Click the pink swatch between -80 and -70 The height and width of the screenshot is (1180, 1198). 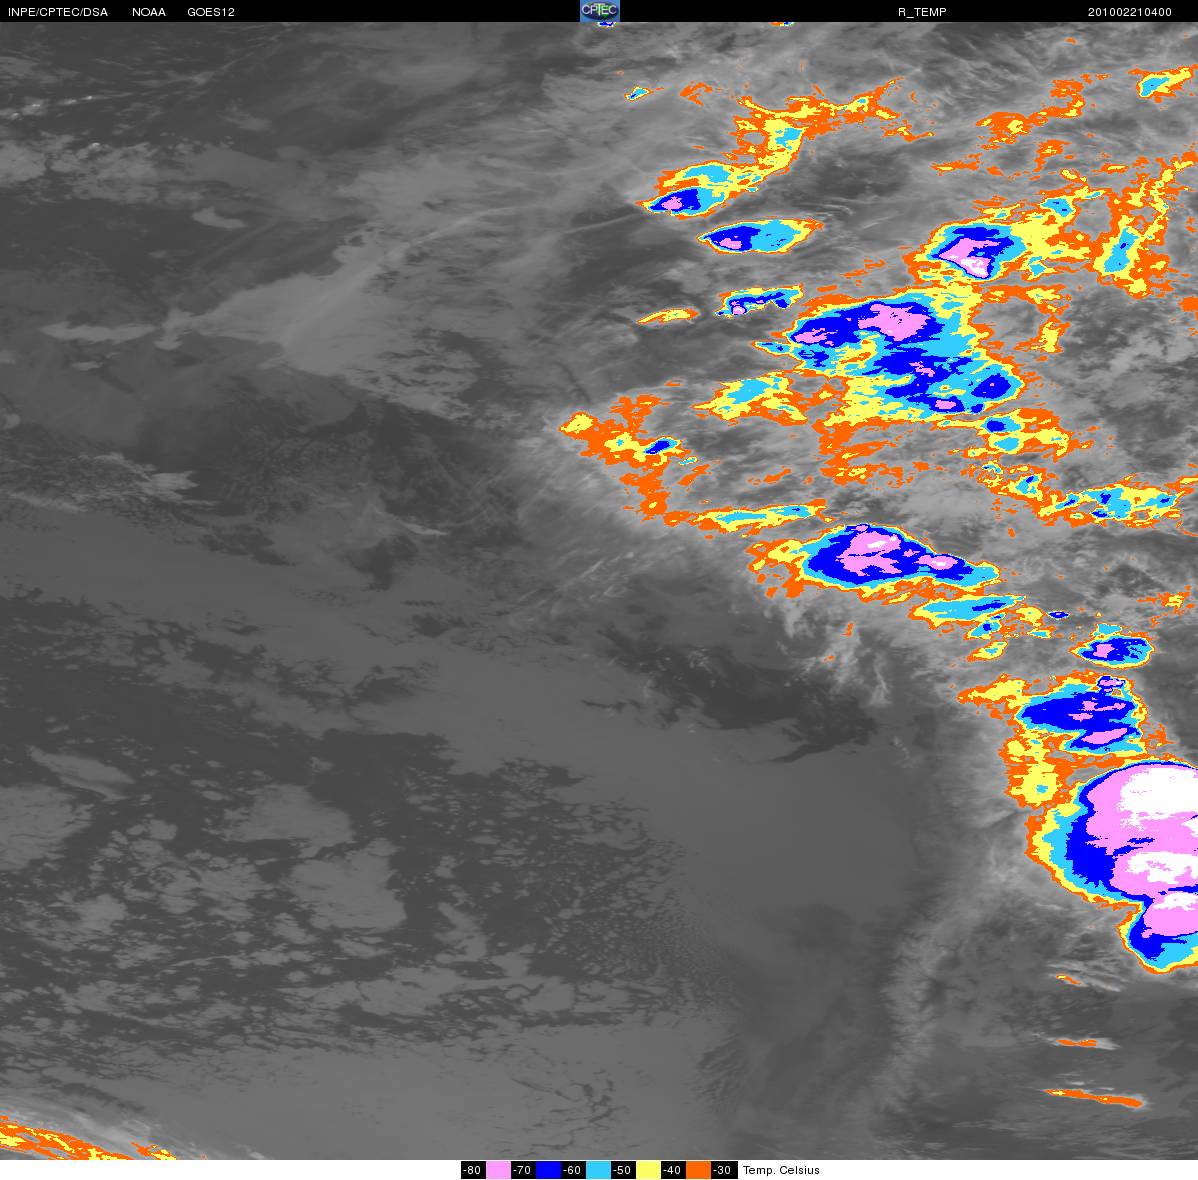point(498,1170)
